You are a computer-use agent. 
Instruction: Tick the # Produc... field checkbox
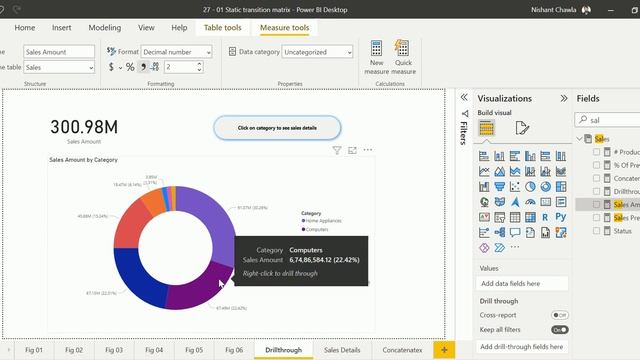click(x=596, y=152)
